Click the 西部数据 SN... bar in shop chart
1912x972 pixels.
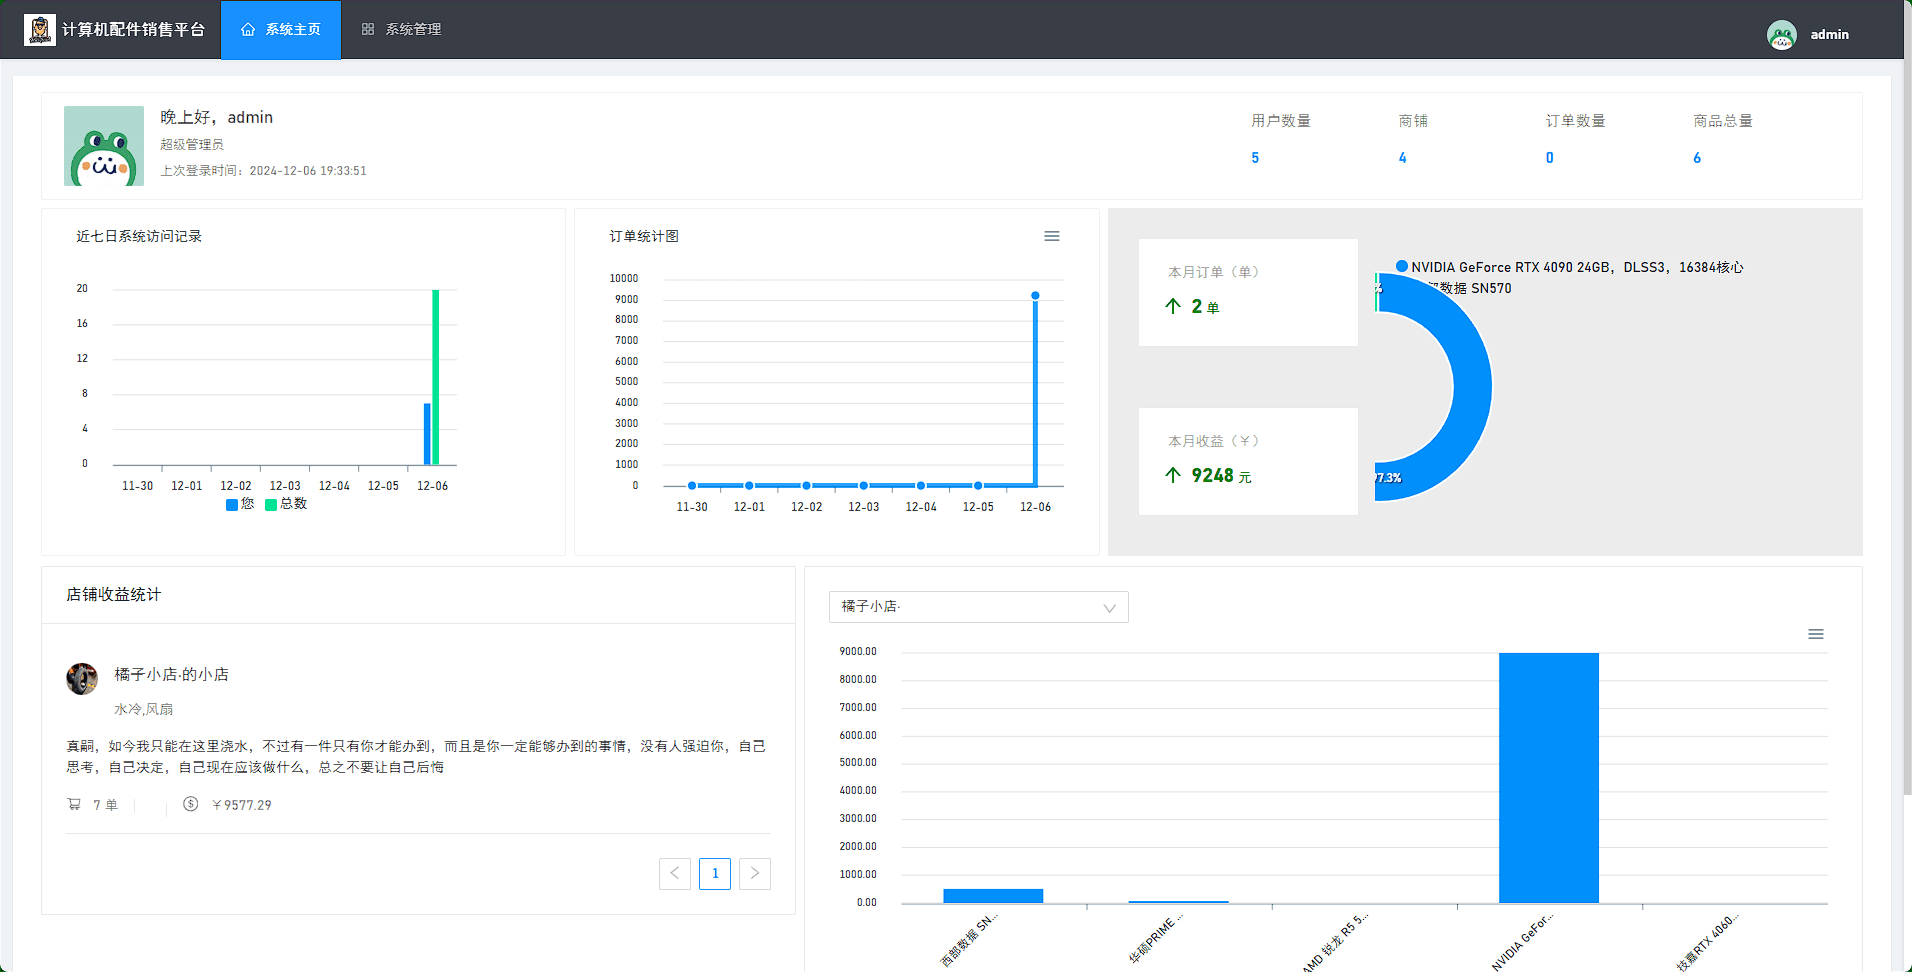(x=993, y=896)
